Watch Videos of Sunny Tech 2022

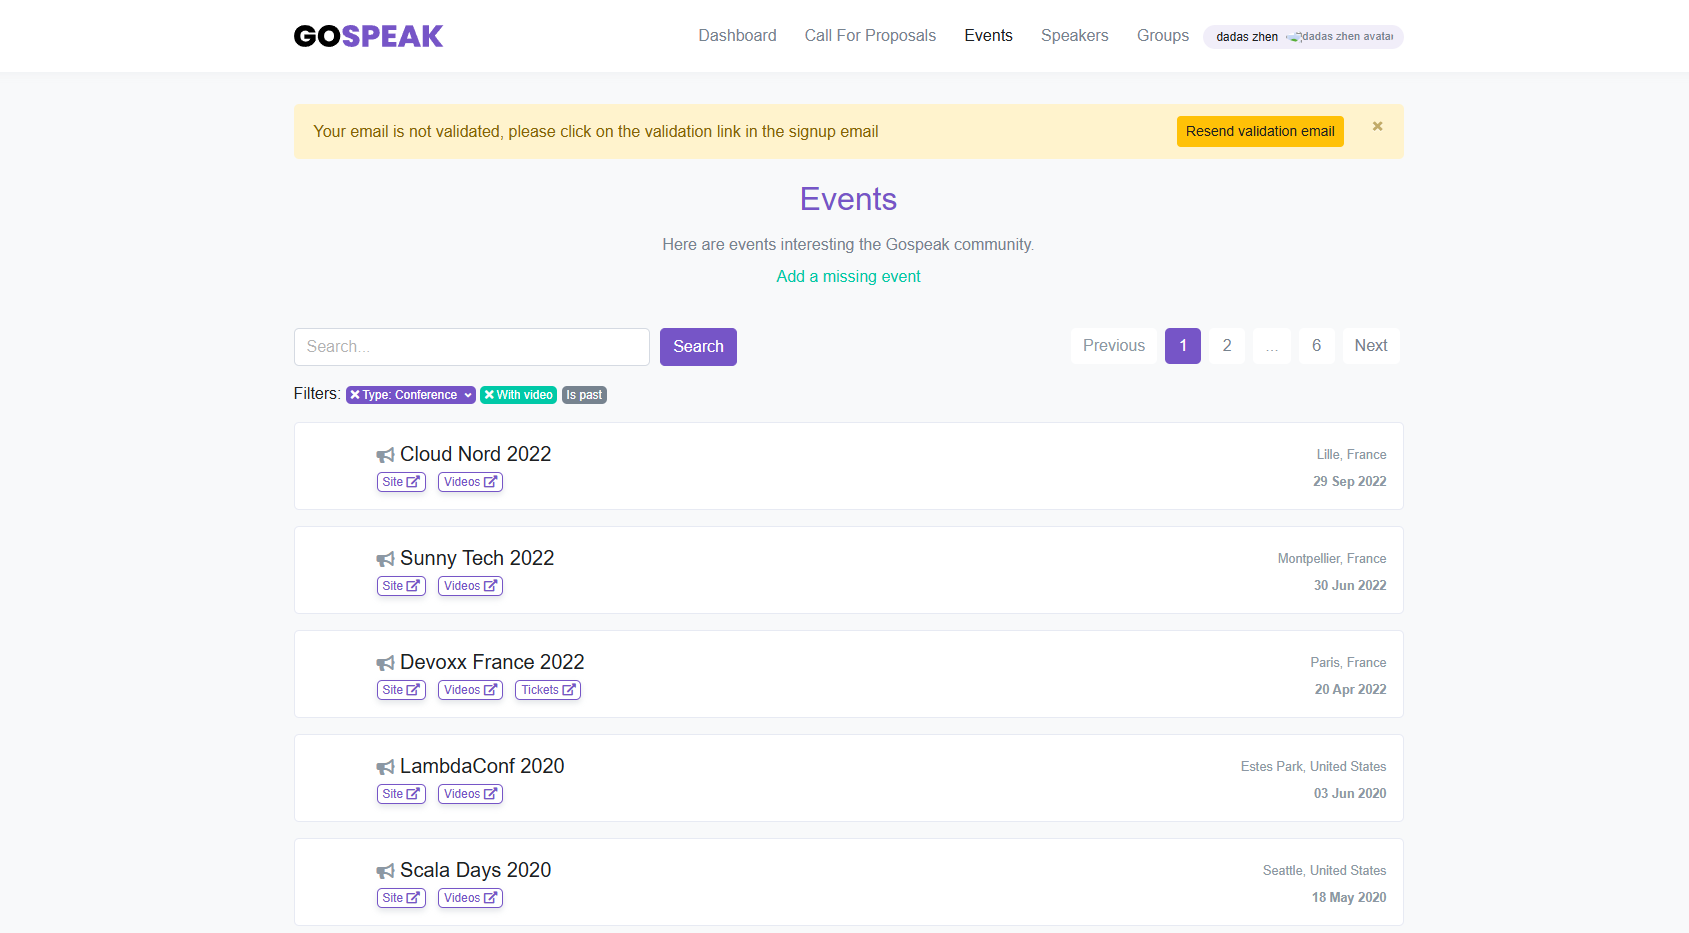tap(470, 586)
